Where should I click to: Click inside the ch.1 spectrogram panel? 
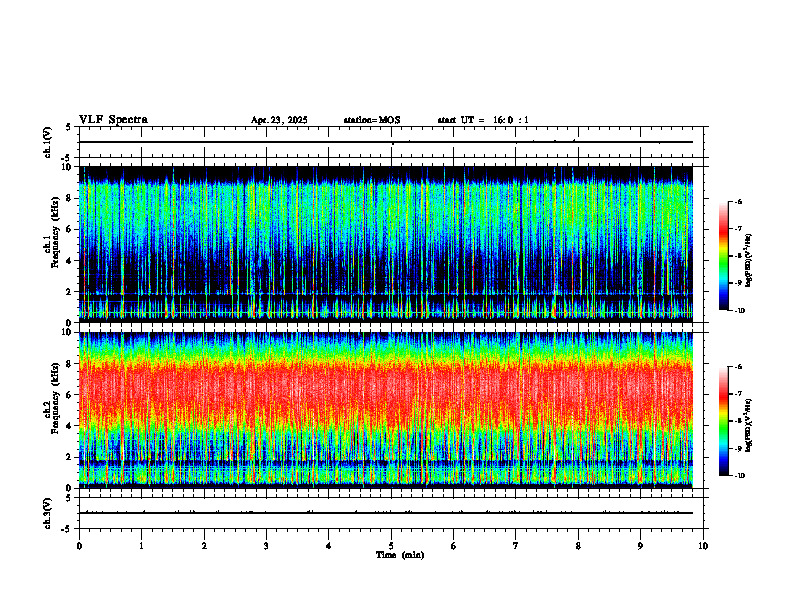click(x=386, y=244)
